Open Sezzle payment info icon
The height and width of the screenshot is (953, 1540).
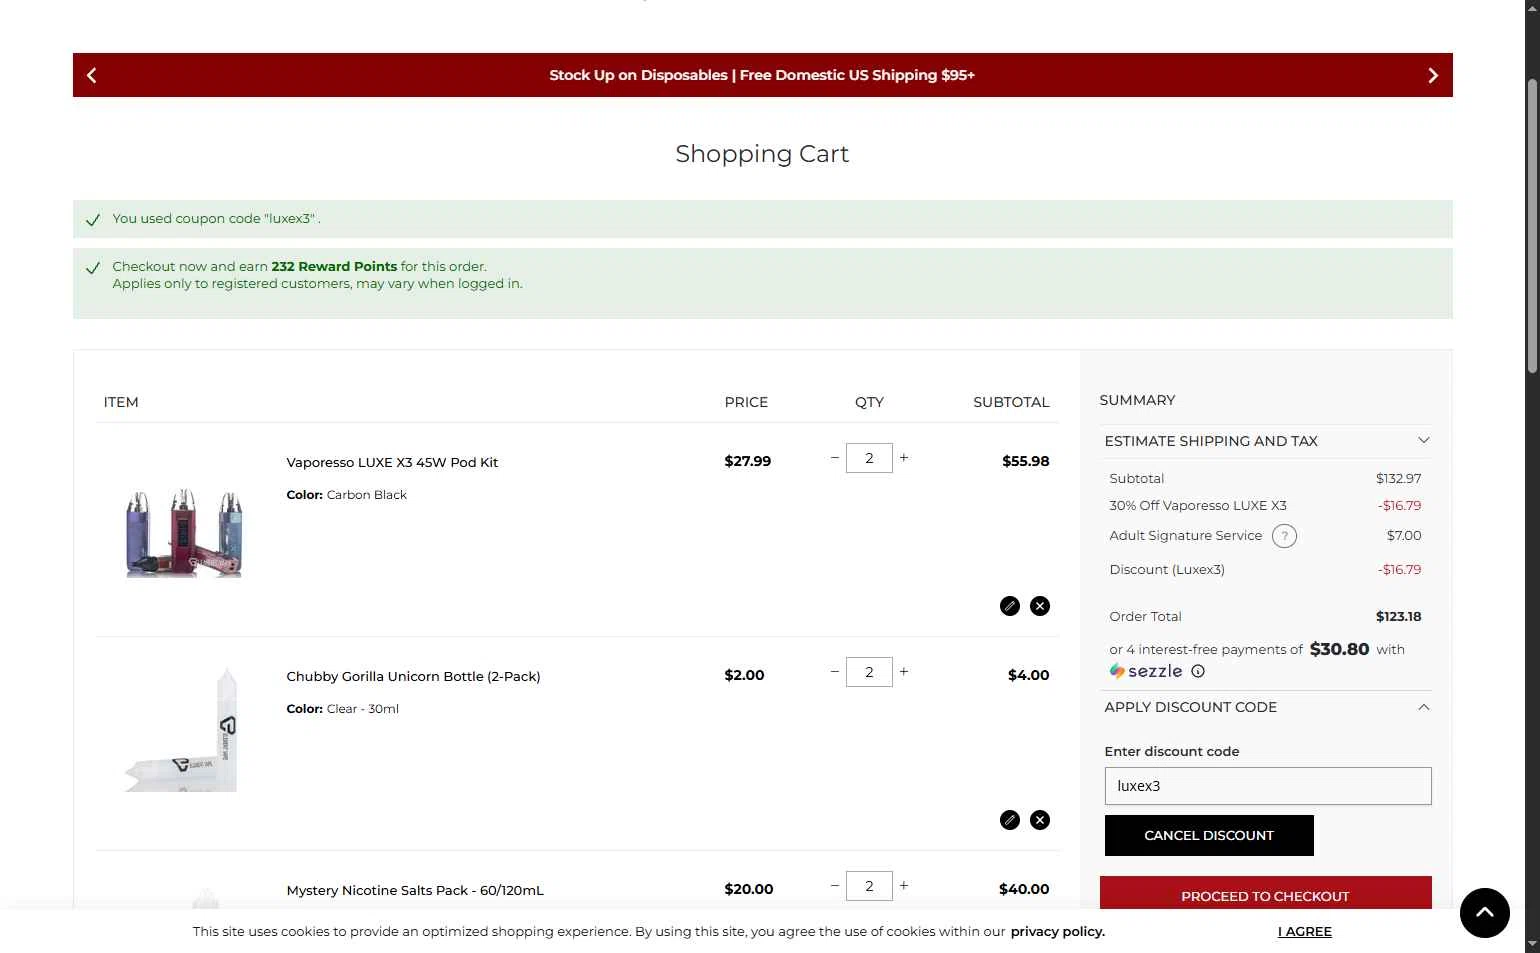1198,672
